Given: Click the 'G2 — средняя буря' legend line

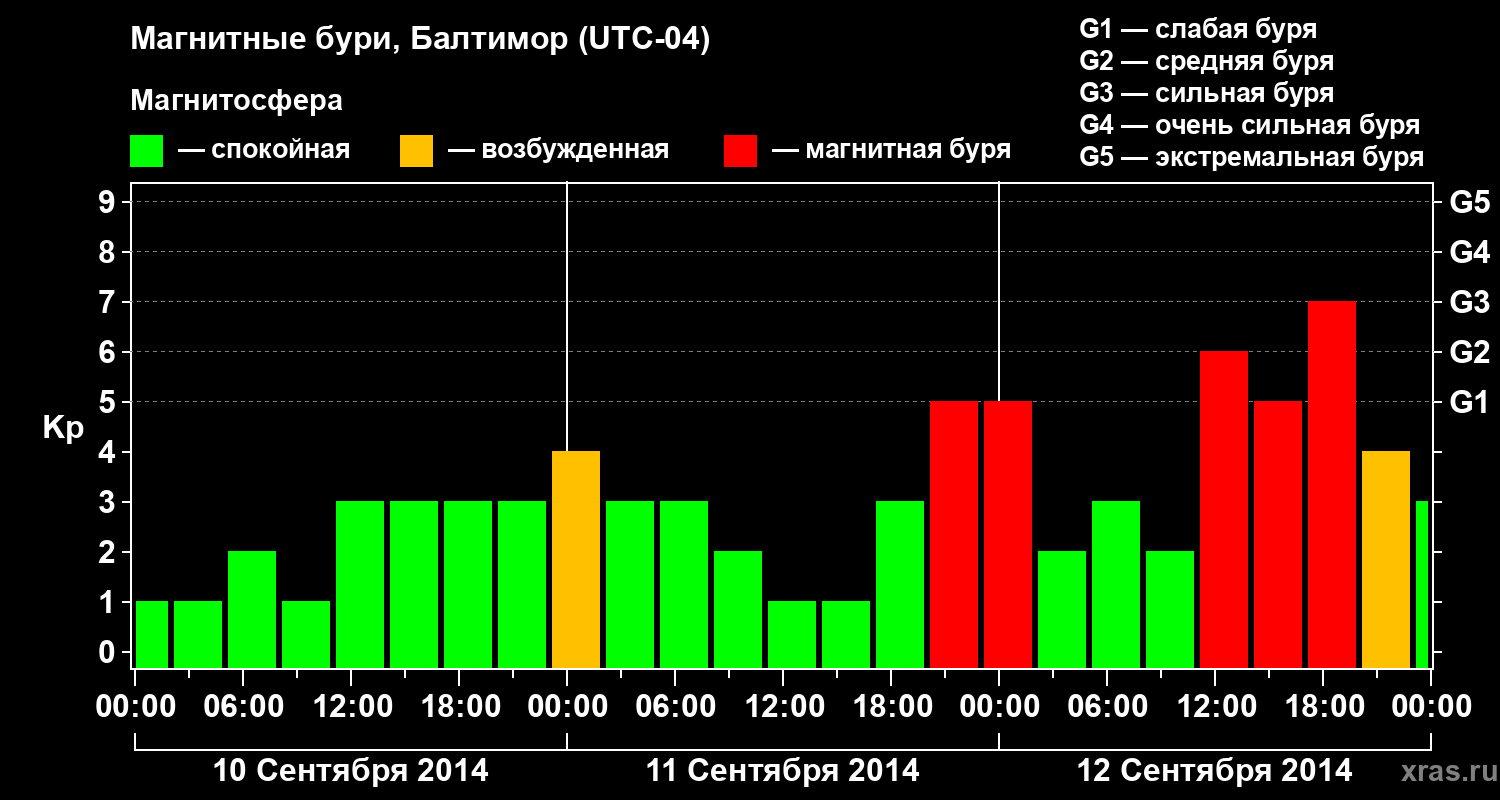Looking at the screenshot, I should (1206, 60).
